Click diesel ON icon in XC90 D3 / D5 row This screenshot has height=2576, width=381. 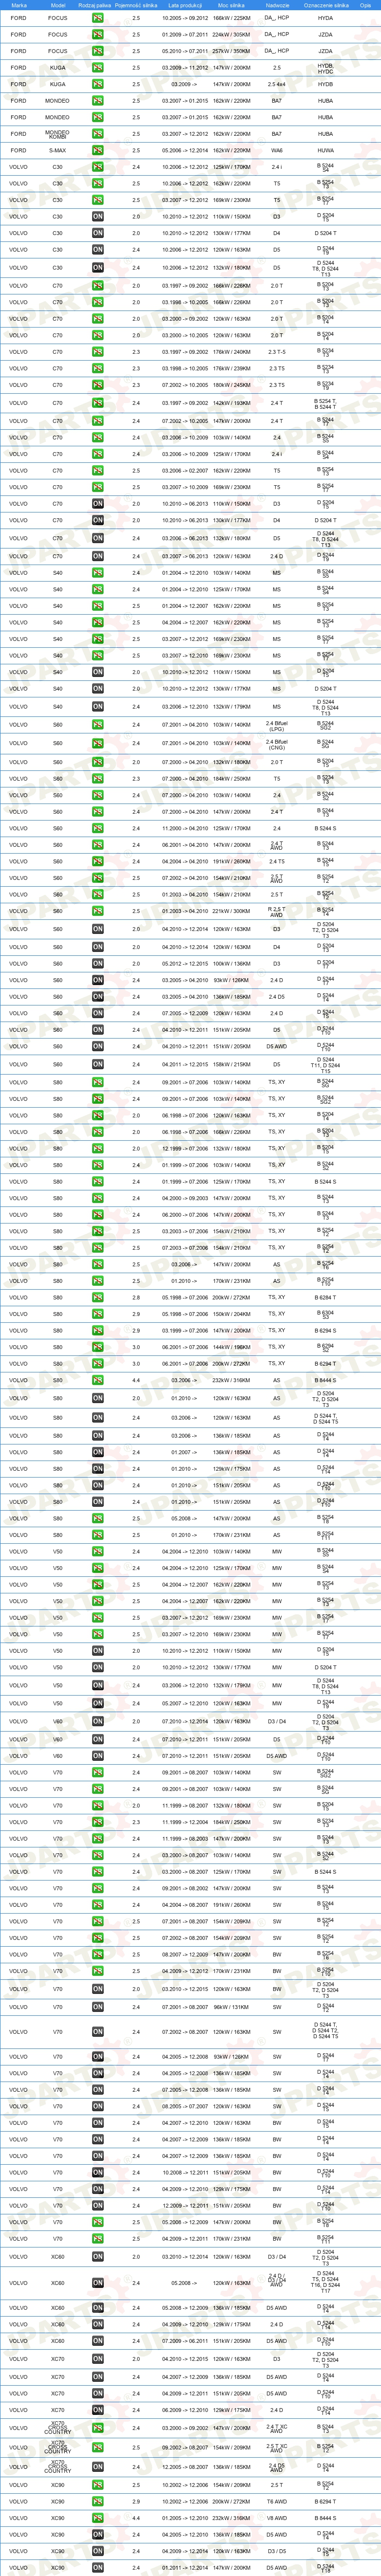(x=97, y=2551)
